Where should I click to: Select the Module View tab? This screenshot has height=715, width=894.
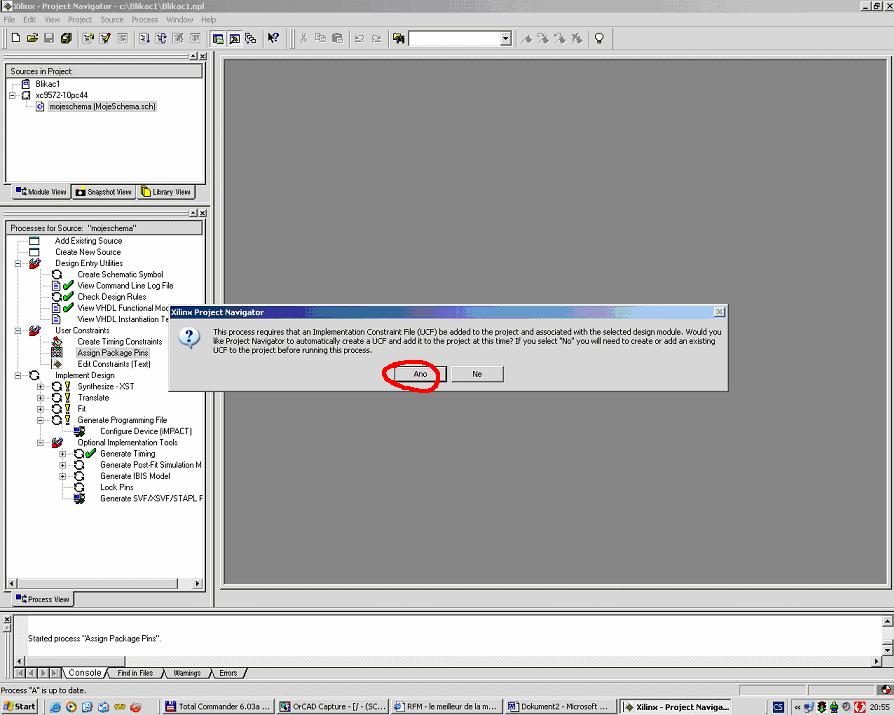(41, 192)
